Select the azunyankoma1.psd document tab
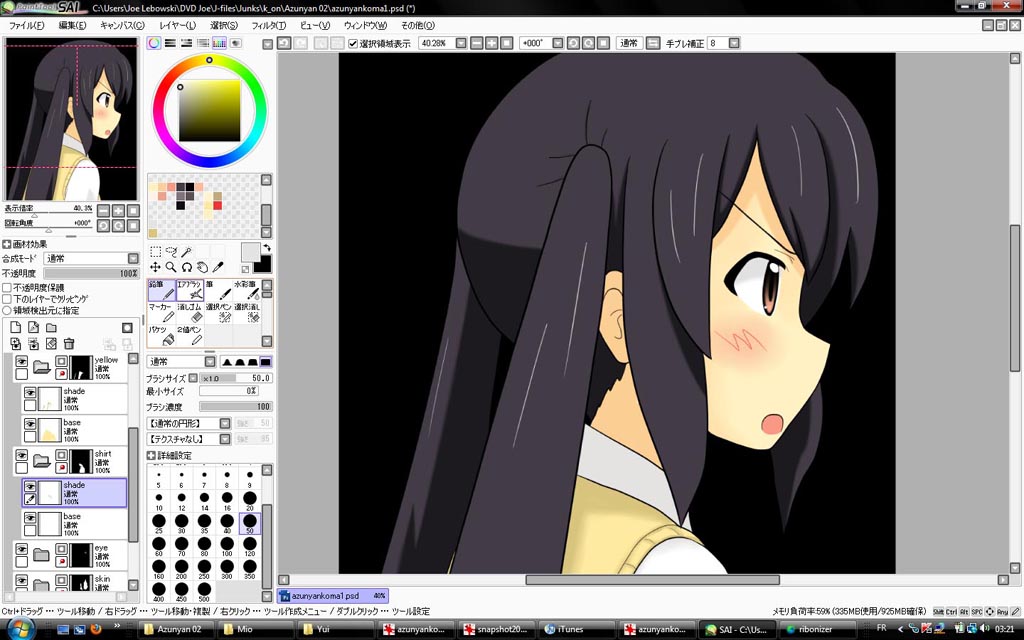The width and height of the screenshot is (1024, 640). tap(332, 596)
